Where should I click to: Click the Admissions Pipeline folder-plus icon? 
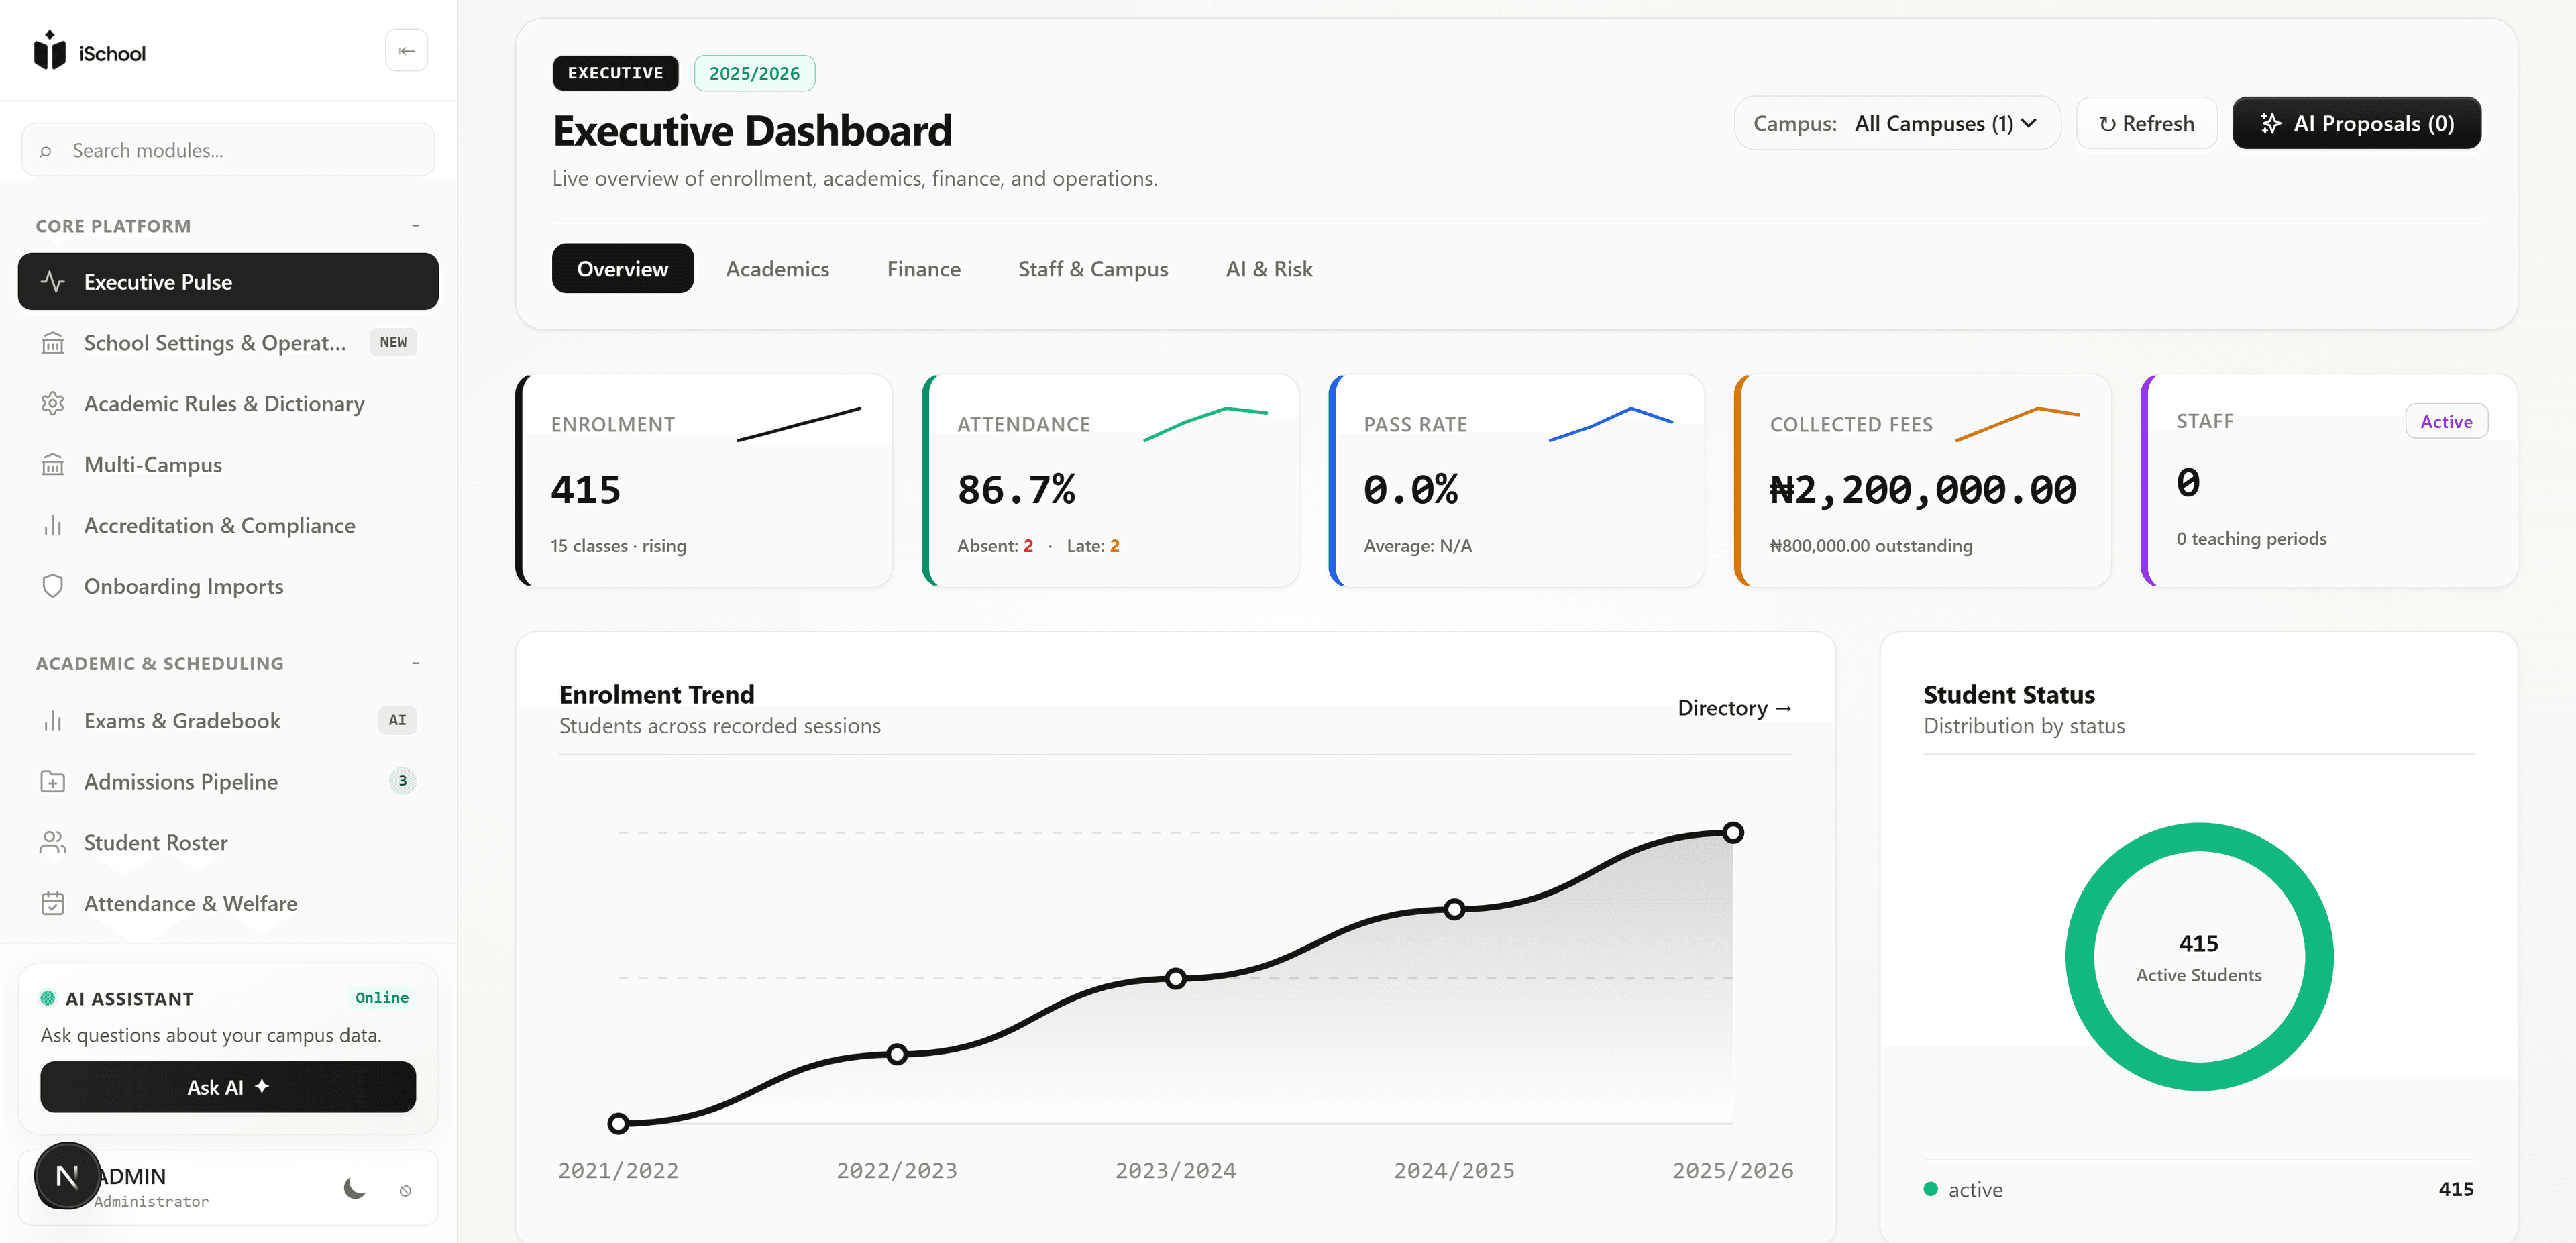point(53,782)
